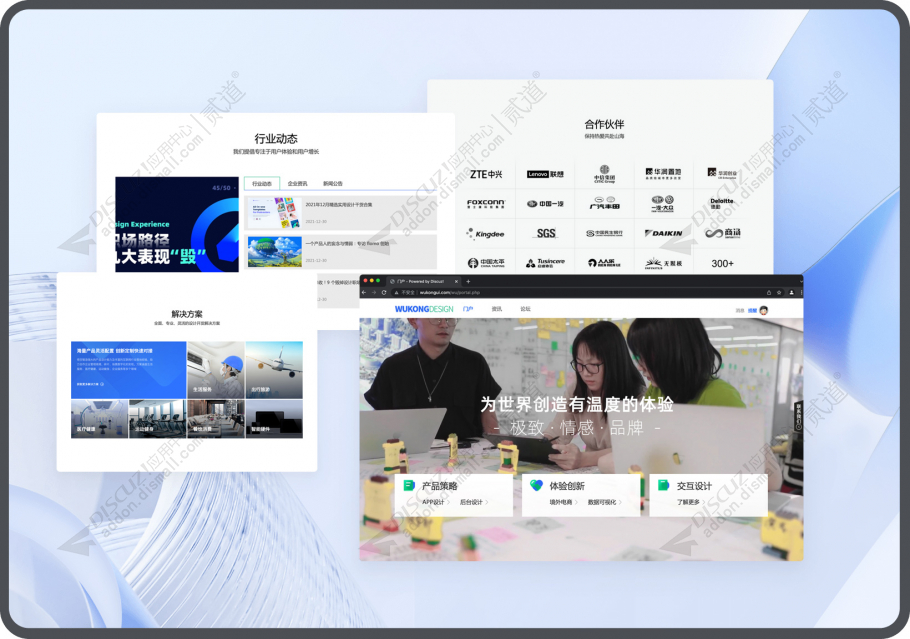Screen dimensions: 910x639
Task: Select the 资讯 nav item
Action: [x=497, y=309]
